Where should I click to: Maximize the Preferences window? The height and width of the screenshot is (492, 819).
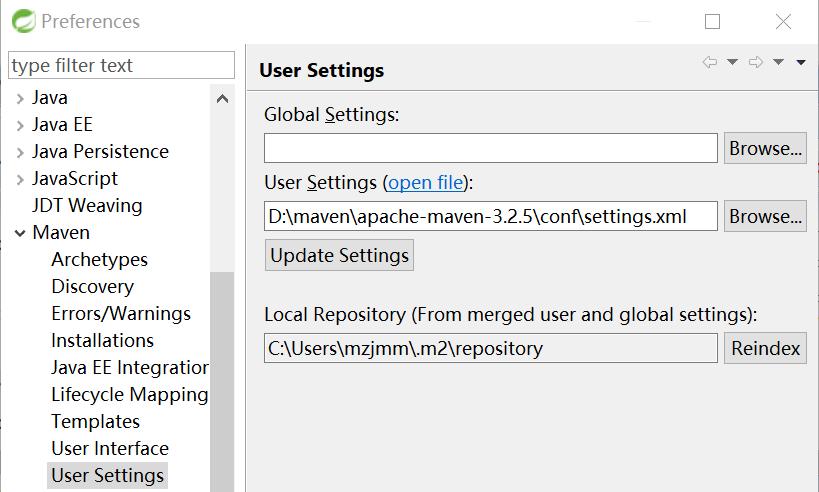point(712,21)
